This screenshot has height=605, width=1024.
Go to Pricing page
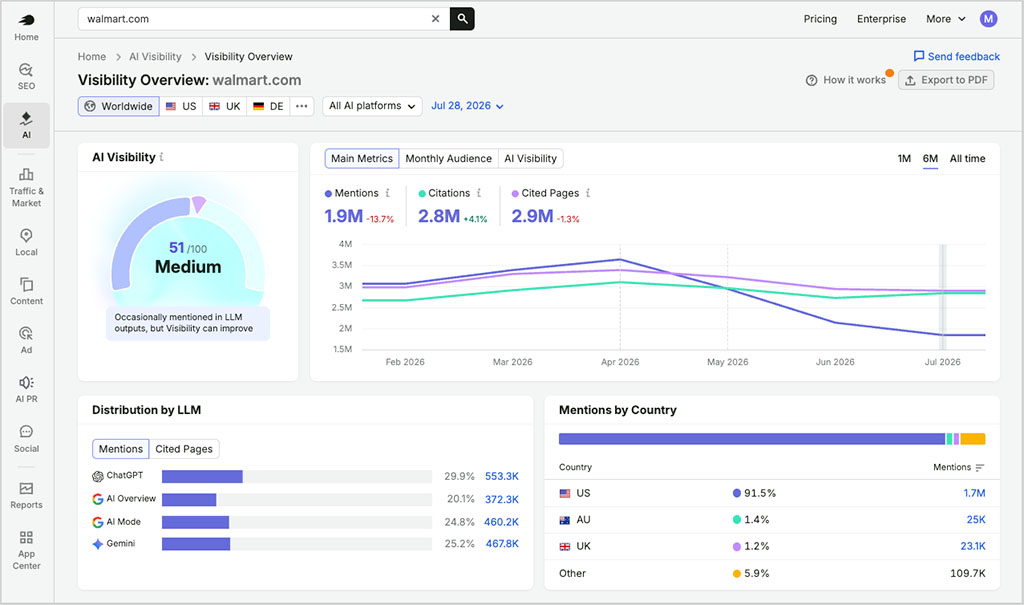point(820,19)
